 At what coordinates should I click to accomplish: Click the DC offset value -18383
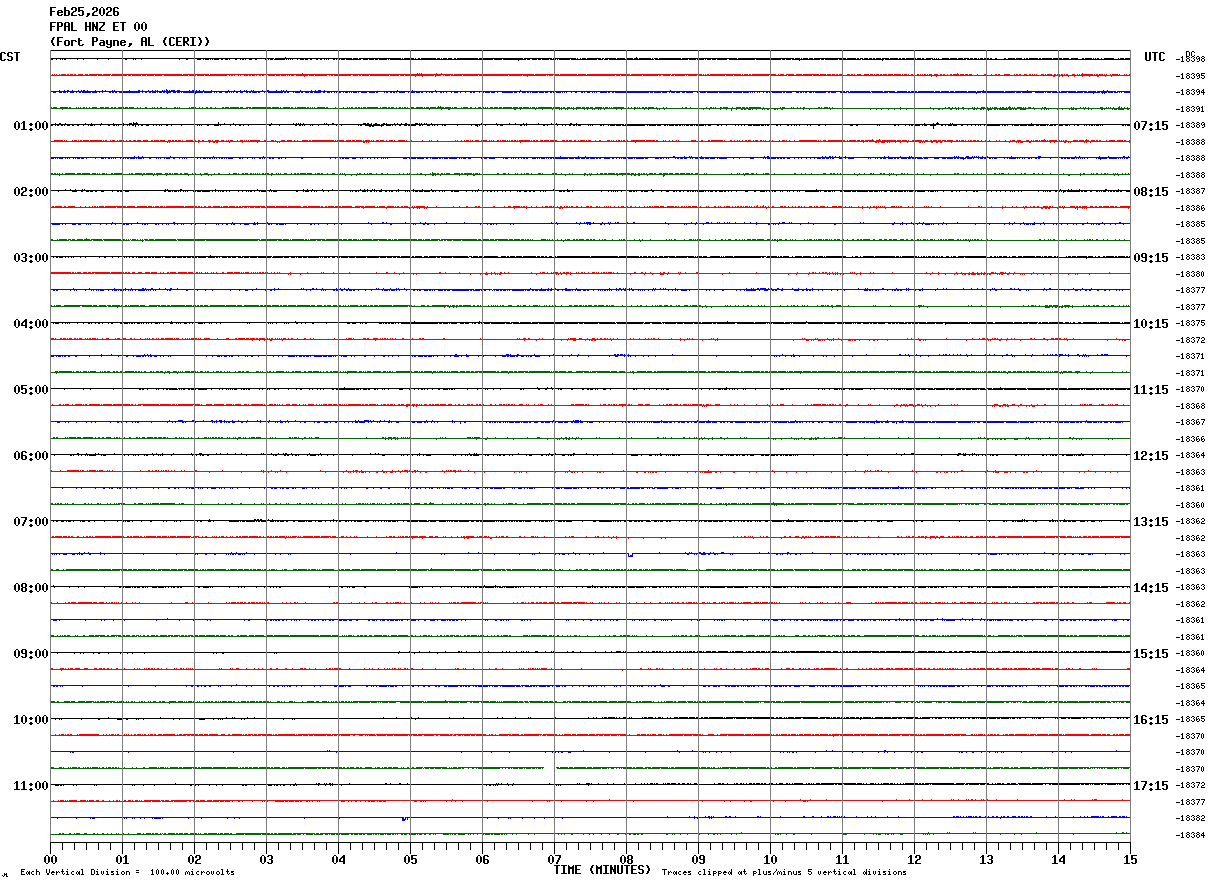1191,257
